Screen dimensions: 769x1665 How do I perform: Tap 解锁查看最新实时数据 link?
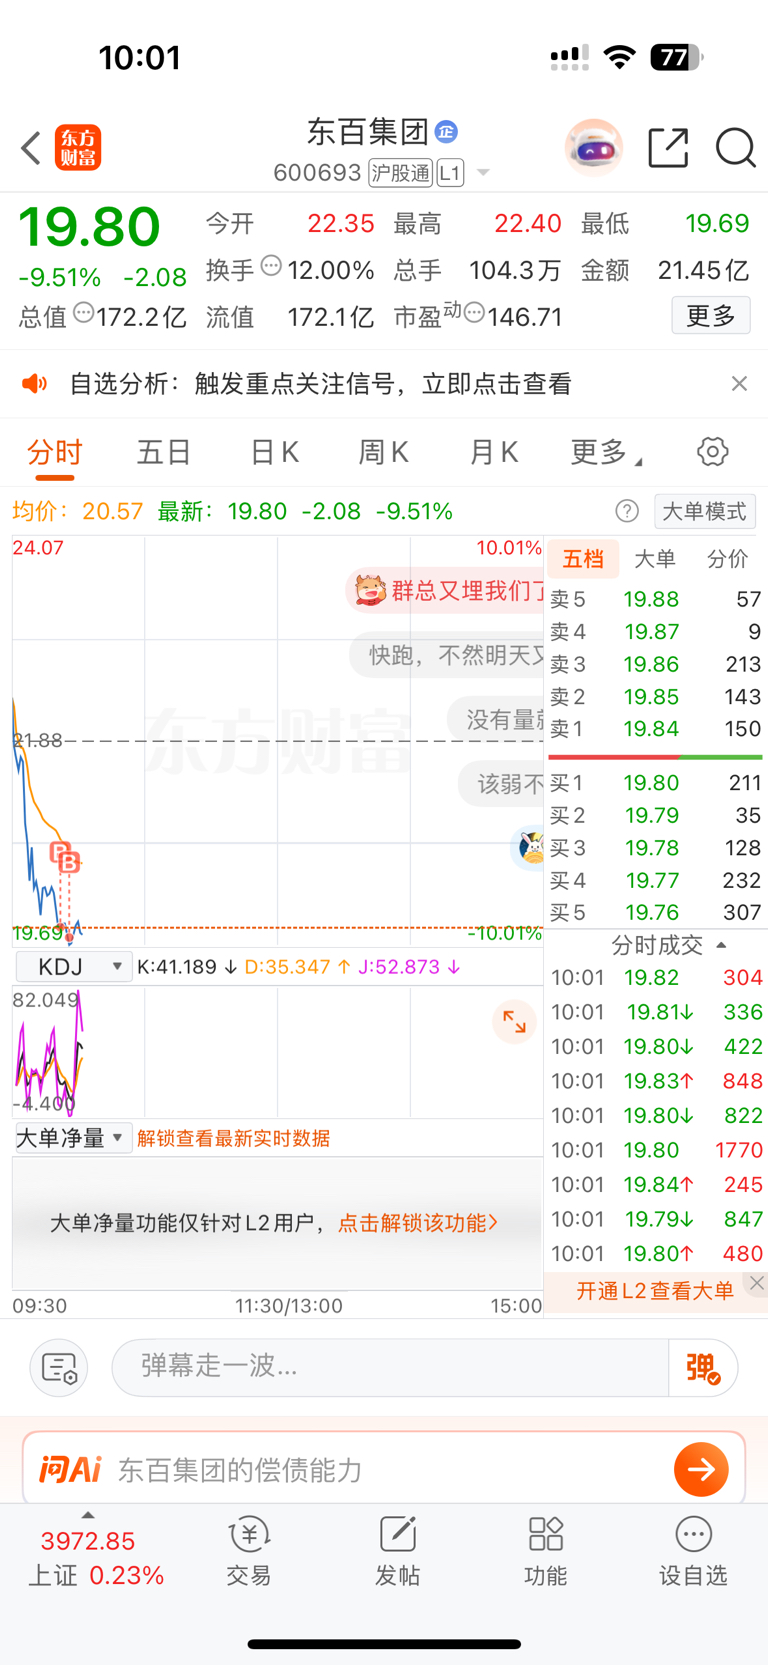tap(234, 1138)
